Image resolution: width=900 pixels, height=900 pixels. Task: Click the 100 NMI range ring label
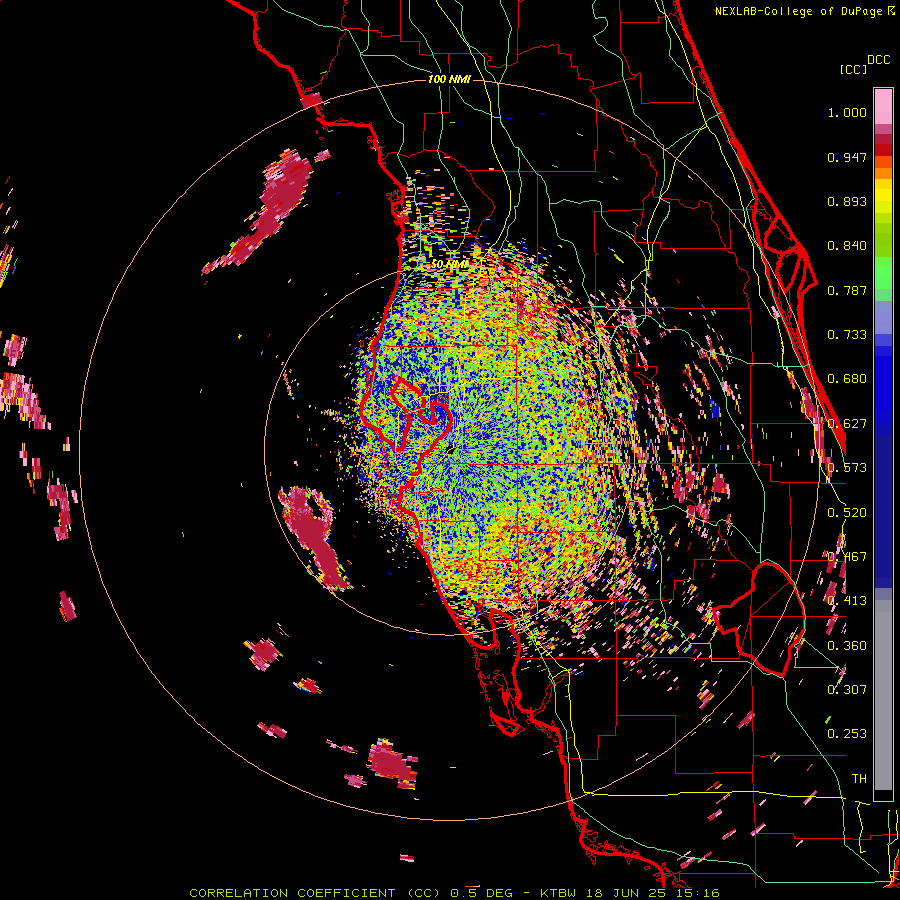(449, 79)
